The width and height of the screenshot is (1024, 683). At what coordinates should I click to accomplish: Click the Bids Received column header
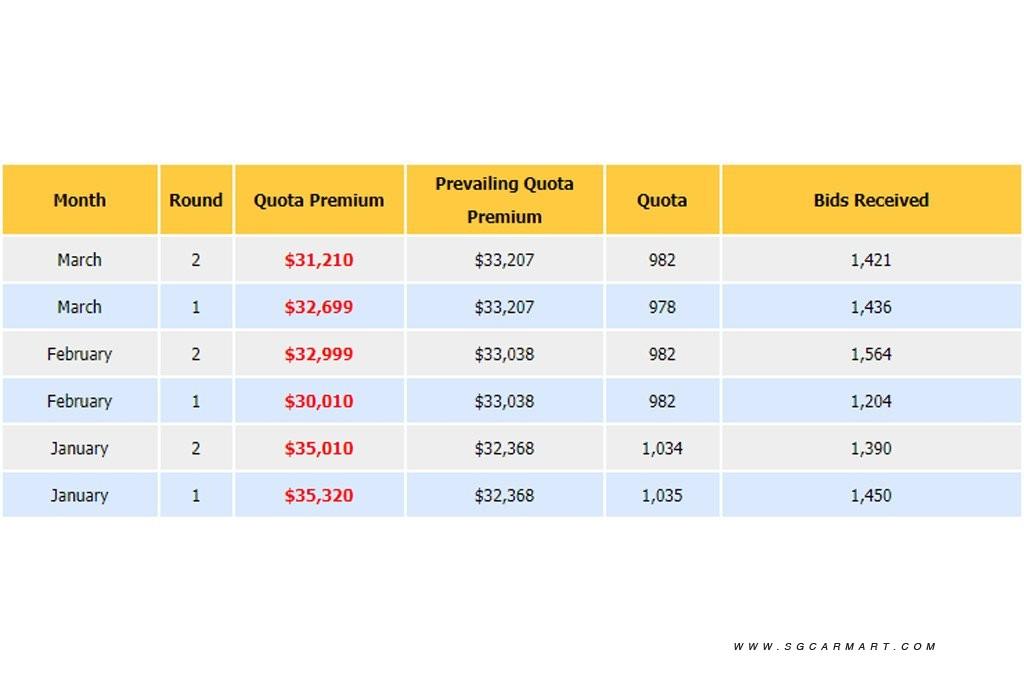[871, 200]
